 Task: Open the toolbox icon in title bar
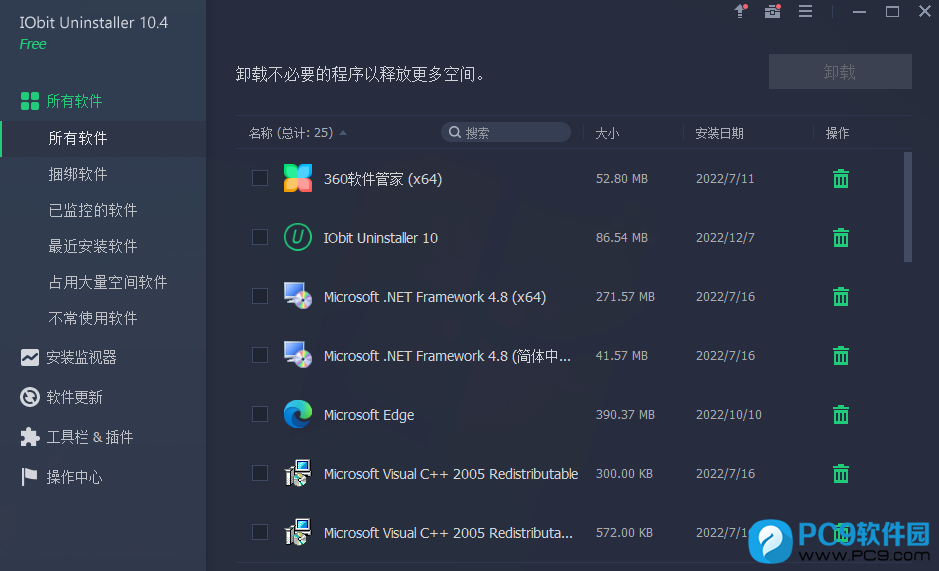pos(773,11)
